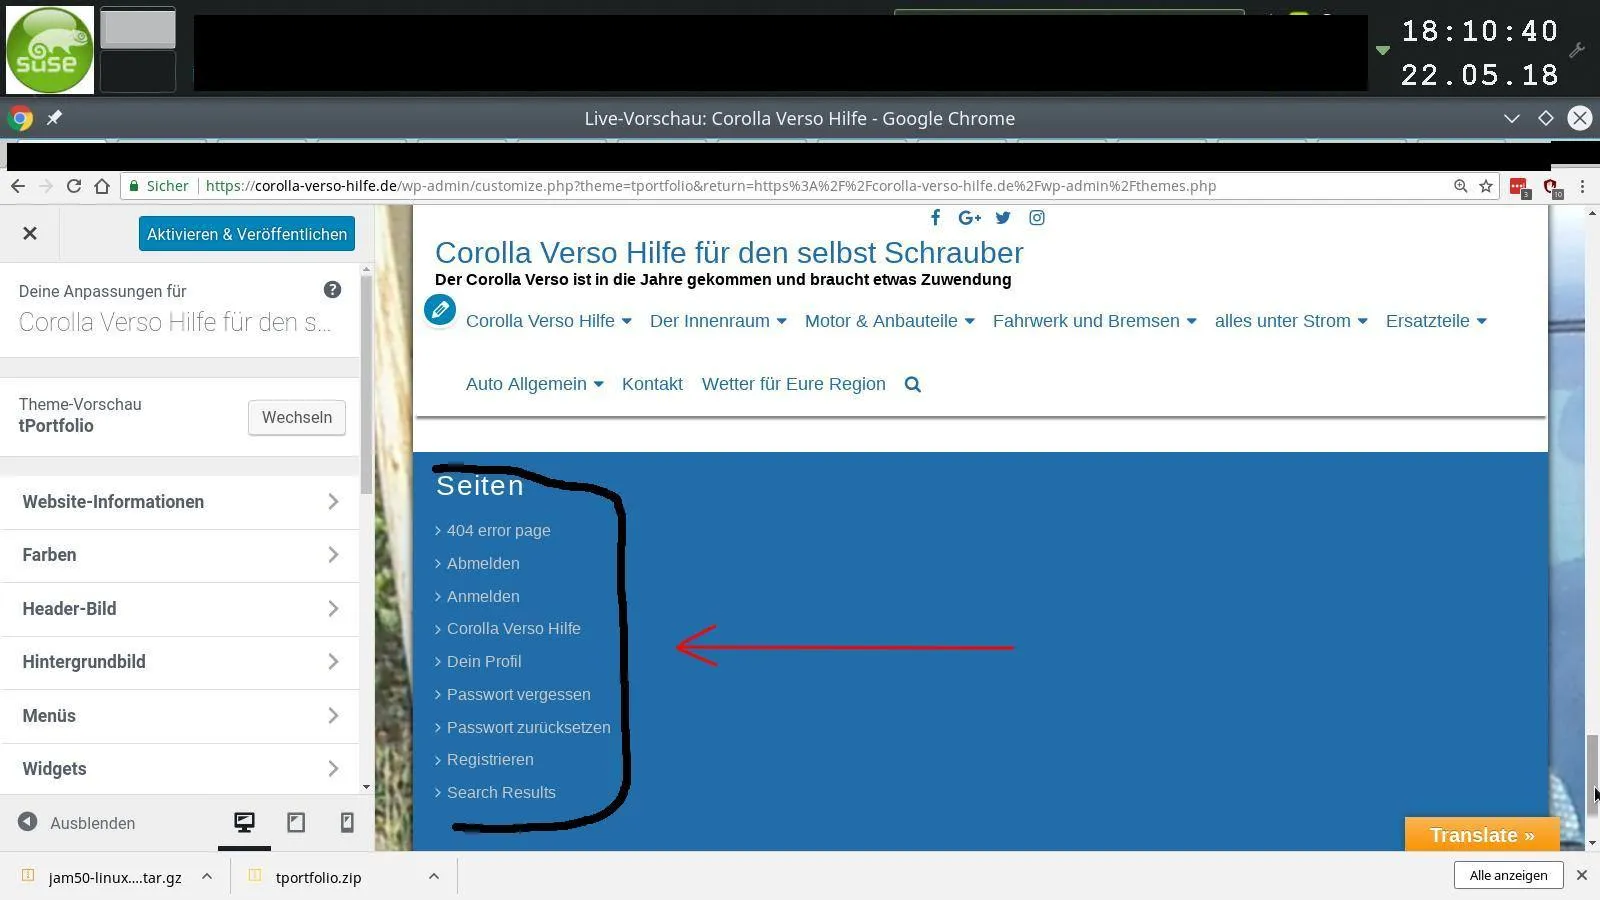Viewport: 1600px width, 900px height.
Task: Click the Wechseln theme button
Action: tap(297, 418)
